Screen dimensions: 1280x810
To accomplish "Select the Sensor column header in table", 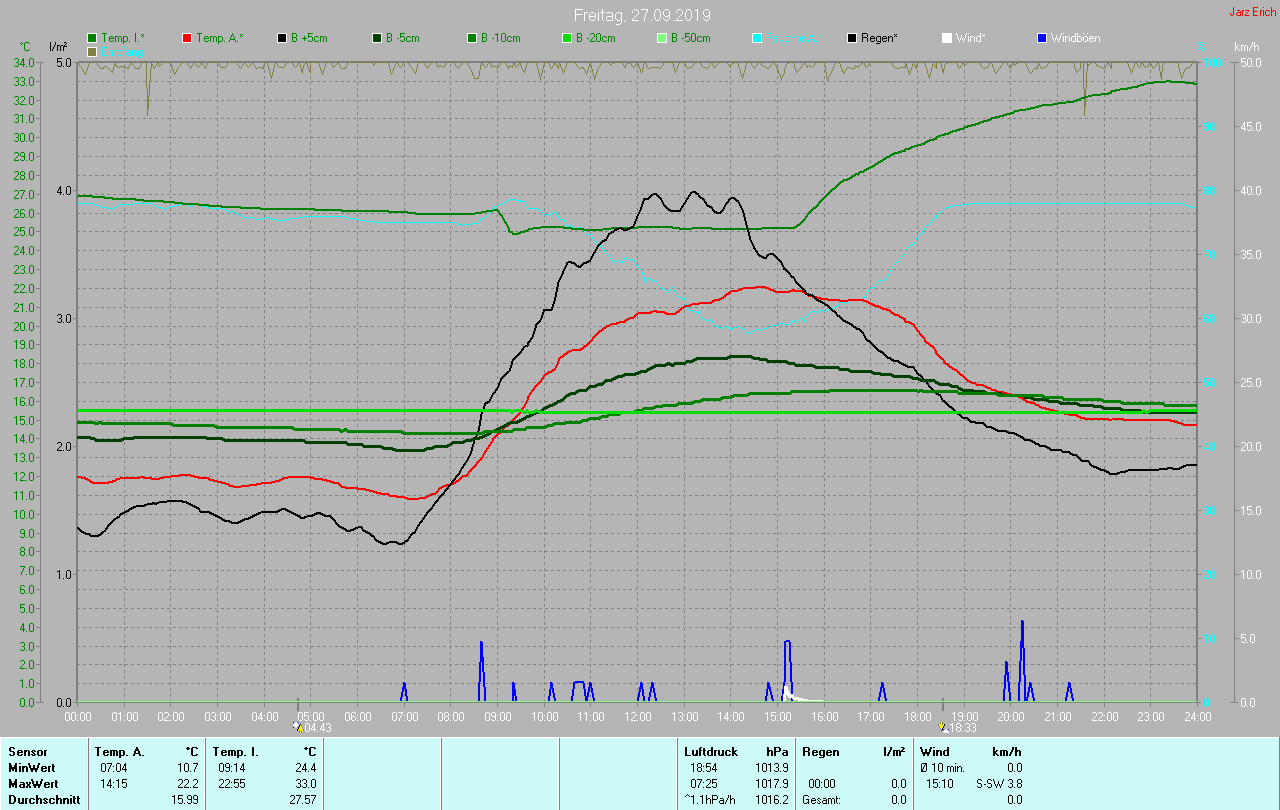I will (x=27, y=751).
